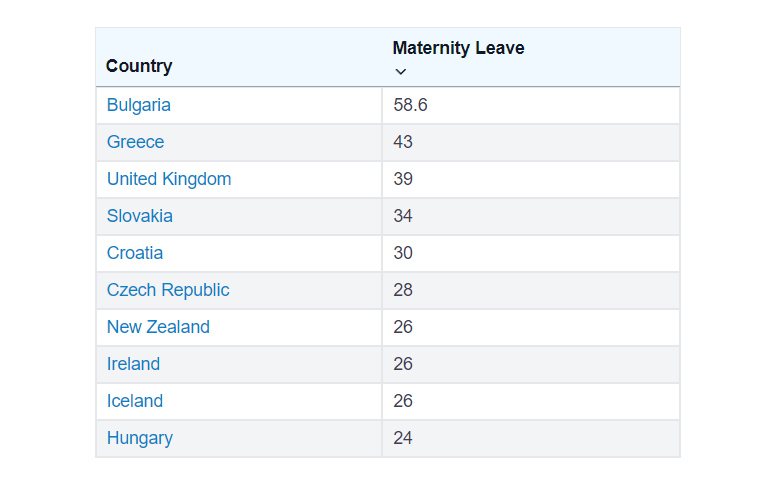759x480 pixels.
Task: Open the Bulgaria country link
Action: coord(139,105)
